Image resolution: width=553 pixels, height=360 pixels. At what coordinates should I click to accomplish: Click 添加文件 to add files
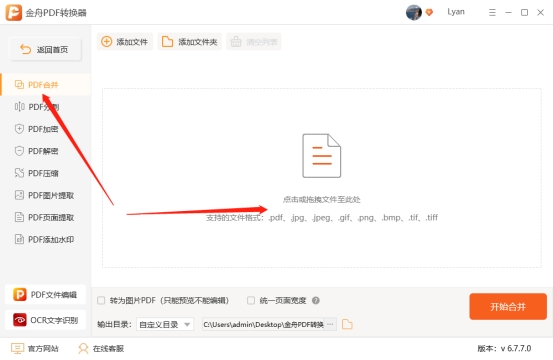point(125,42)
